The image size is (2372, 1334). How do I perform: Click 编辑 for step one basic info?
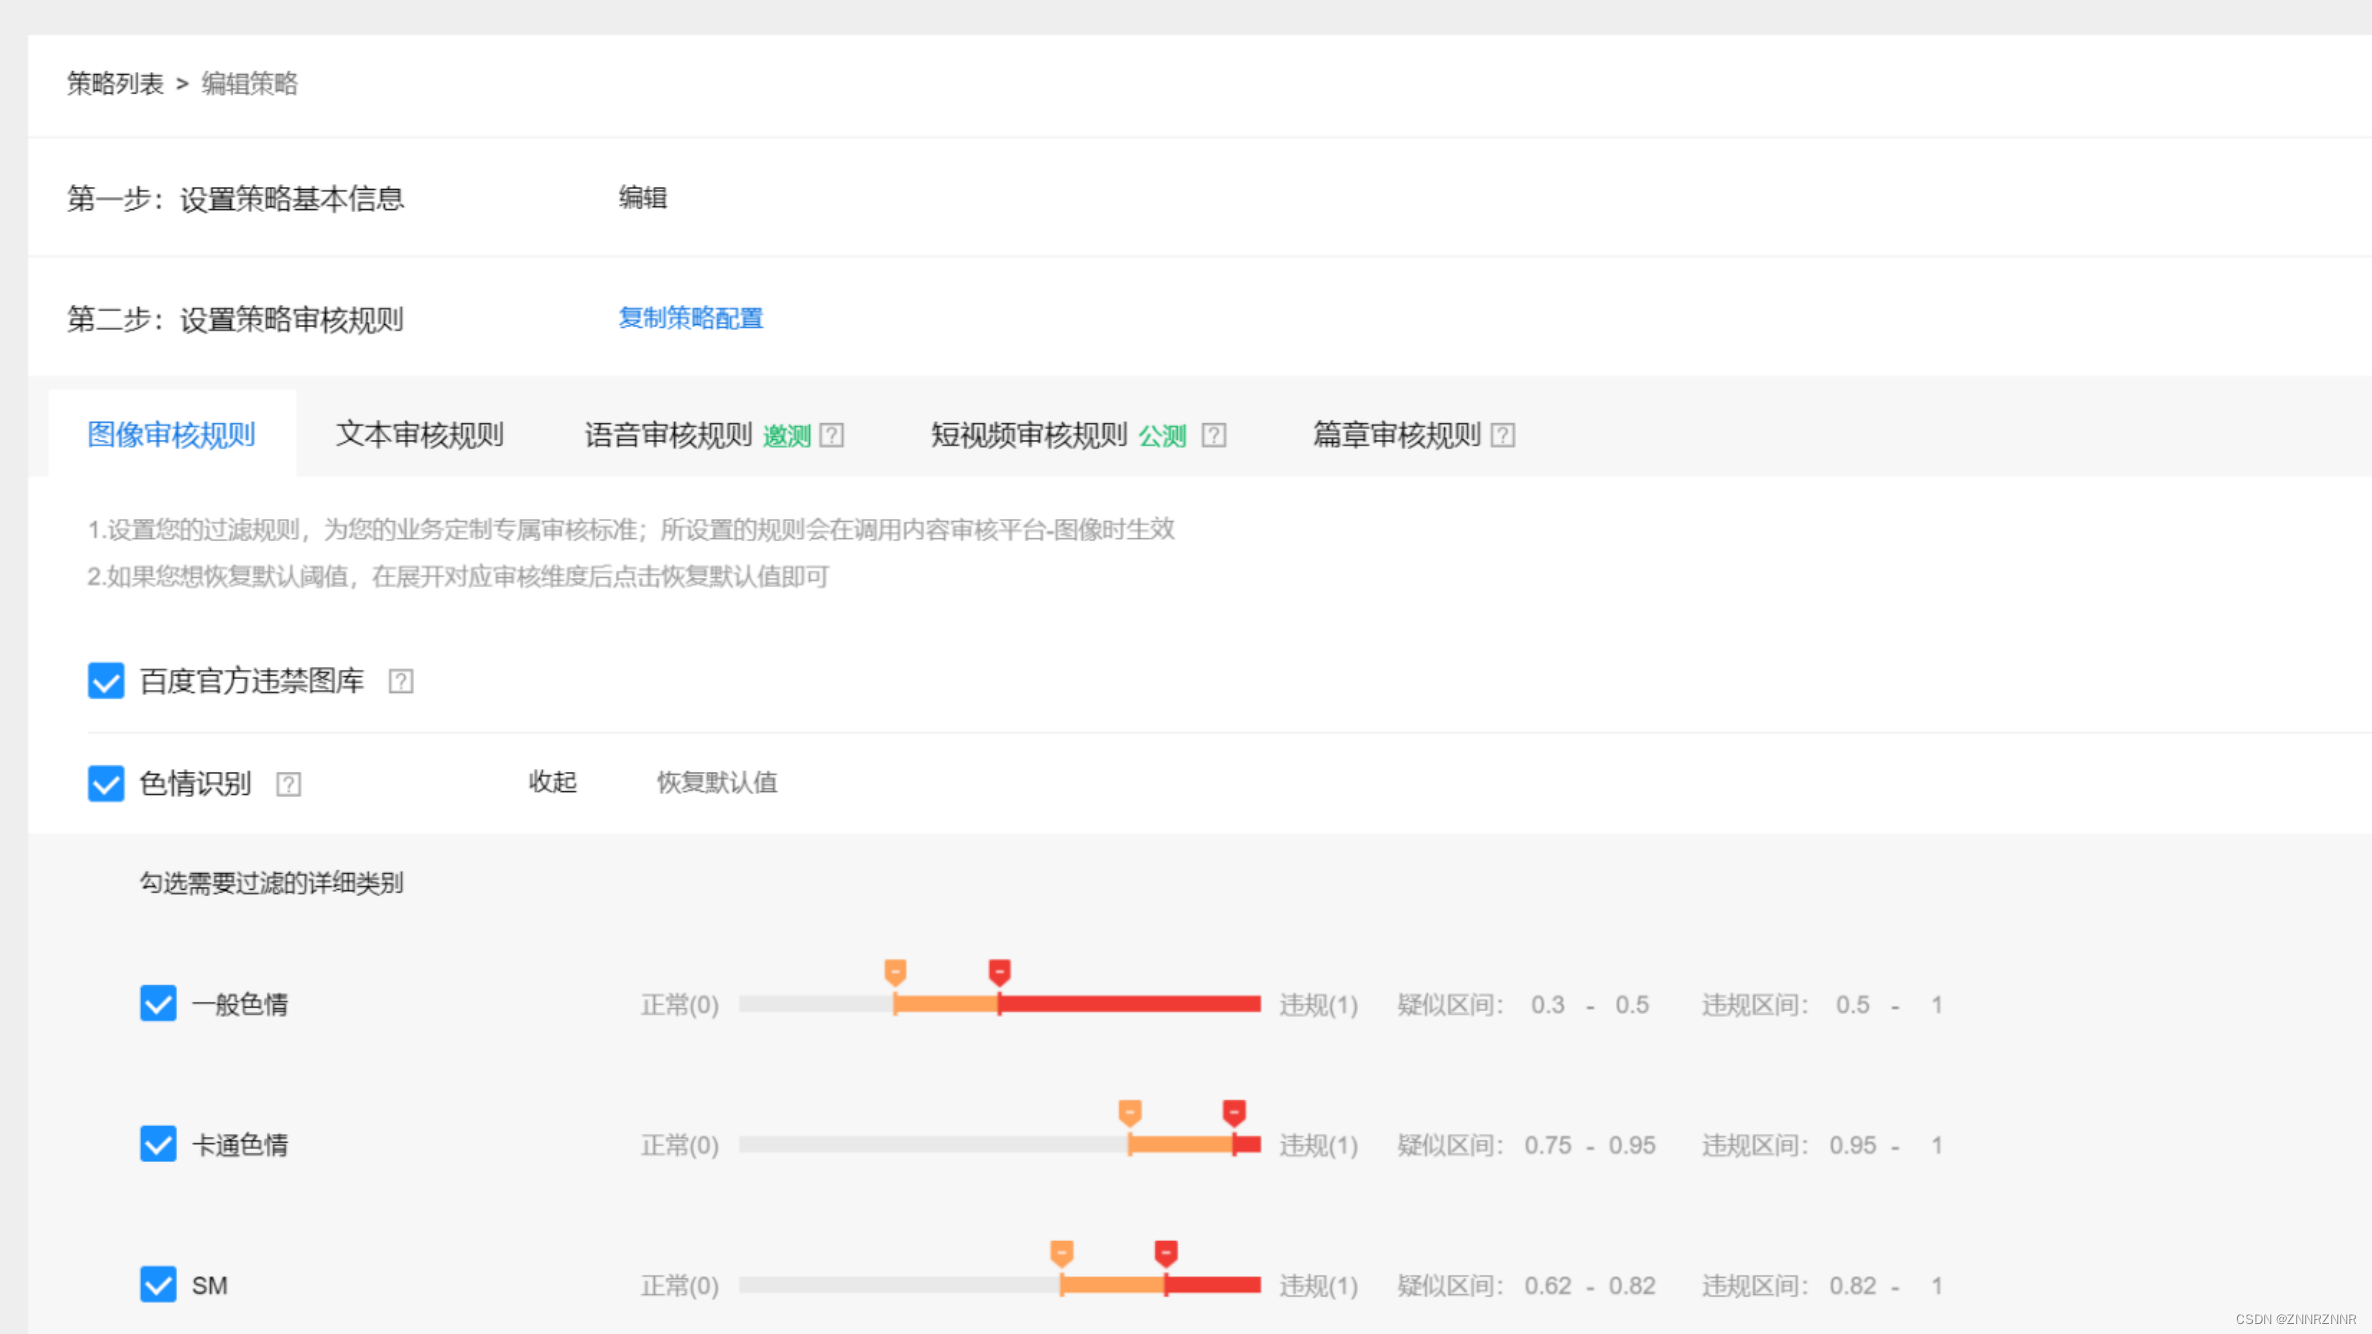(642, 198)
